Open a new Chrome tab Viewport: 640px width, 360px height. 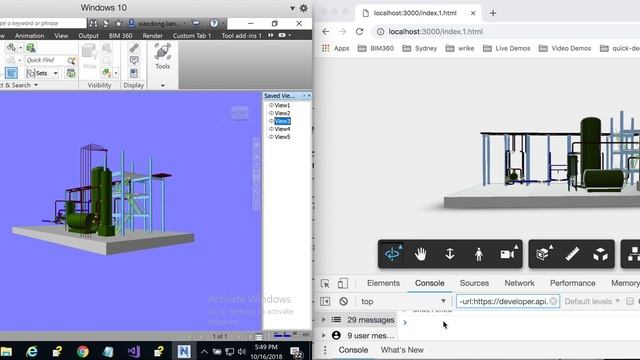coord(493,13)
